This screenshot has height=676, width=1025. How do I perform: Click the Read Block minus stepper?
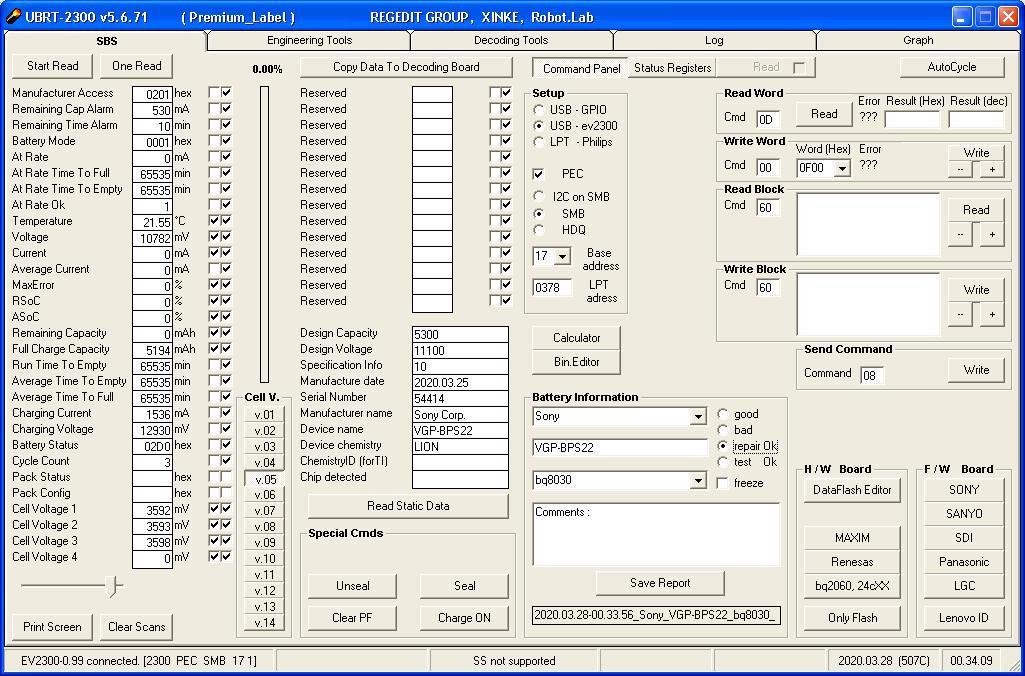(960, 234)
